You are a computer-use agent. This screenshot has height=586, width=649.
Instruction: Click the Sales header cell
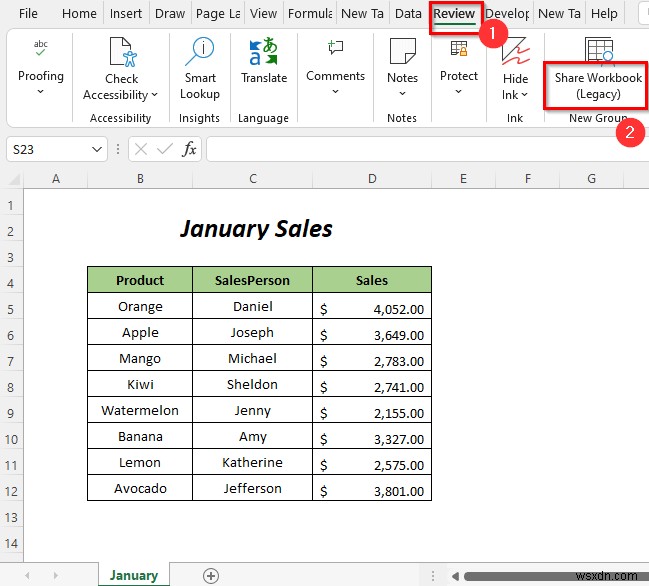[x=372, y=280]
